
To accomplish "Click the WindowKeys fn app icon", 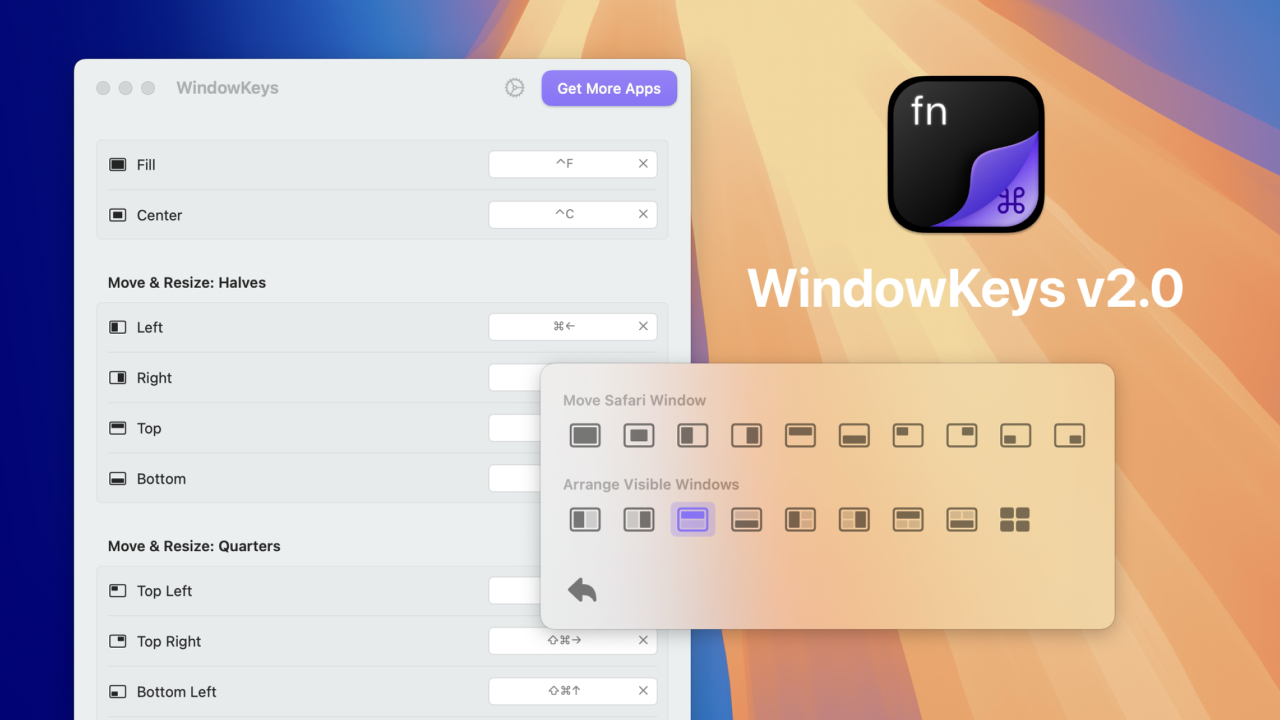I will (x=966, y=154).
